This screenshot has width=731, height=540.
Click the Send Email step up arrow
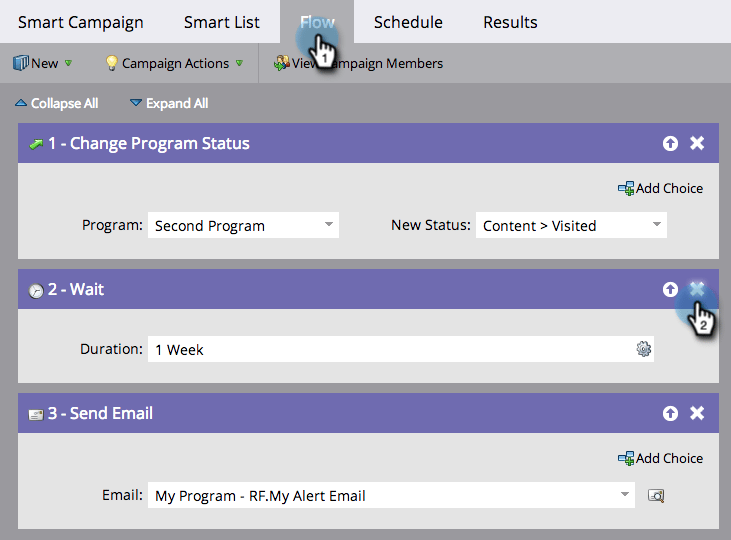pos(670,414)
